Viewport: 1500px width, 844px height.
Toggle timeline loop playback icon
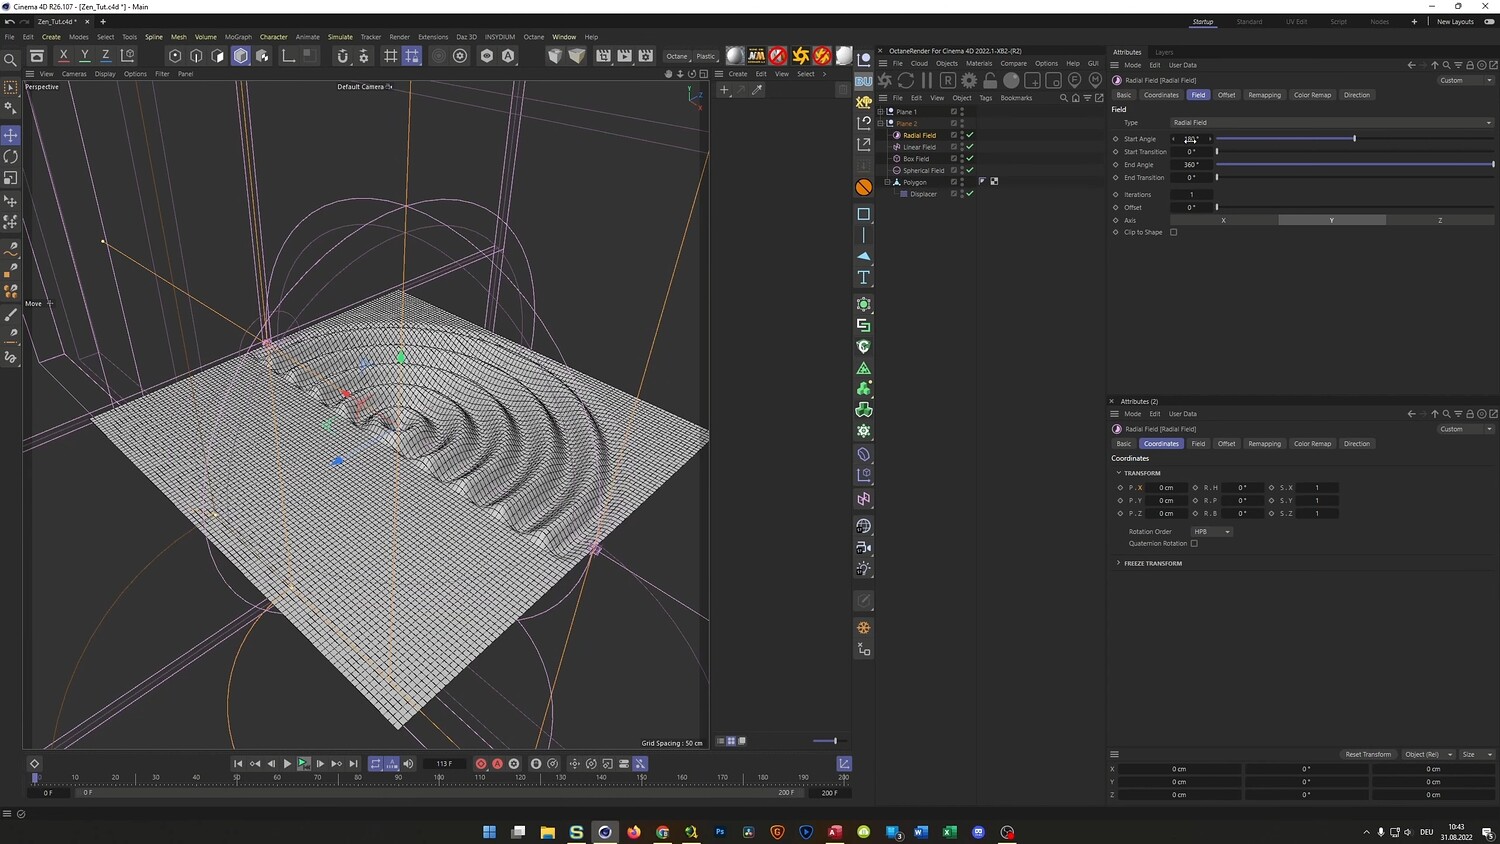coord(376,764)
